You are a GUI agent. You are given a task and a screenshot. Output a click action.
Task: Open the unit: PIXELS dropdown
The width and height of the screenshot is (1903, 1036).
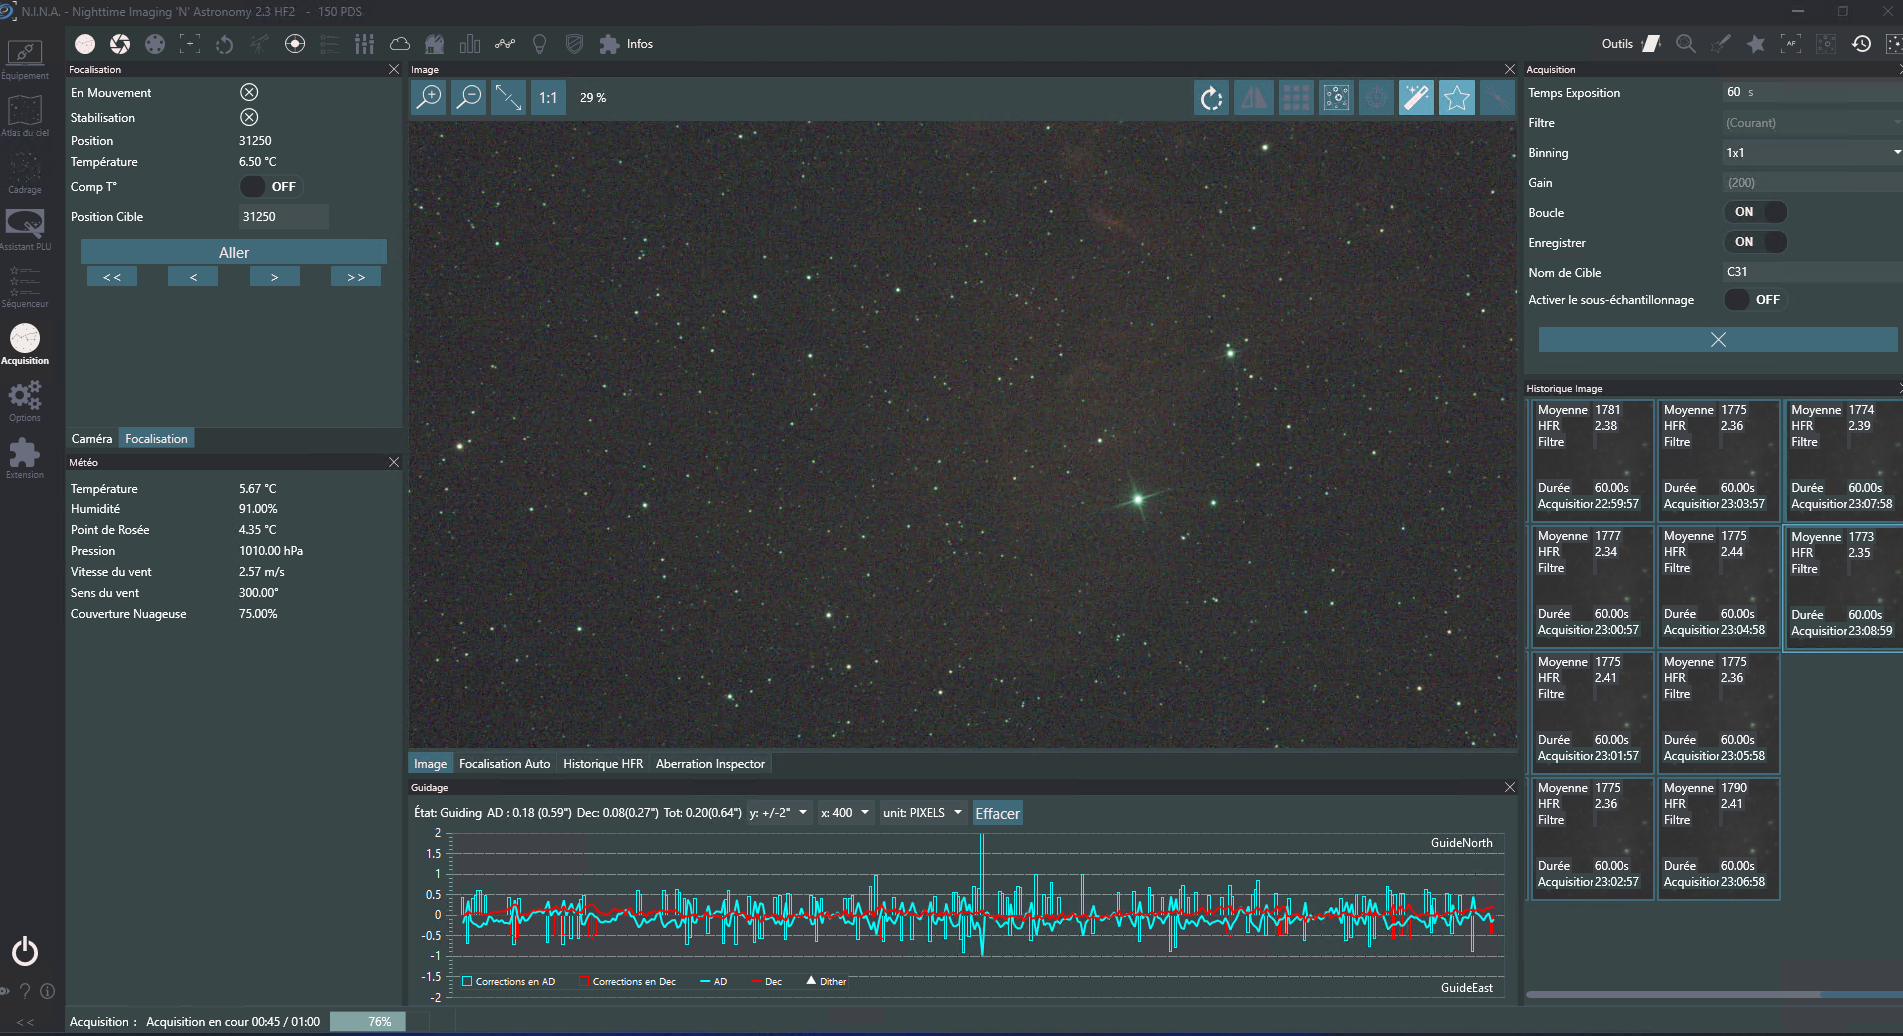point(922,813)
